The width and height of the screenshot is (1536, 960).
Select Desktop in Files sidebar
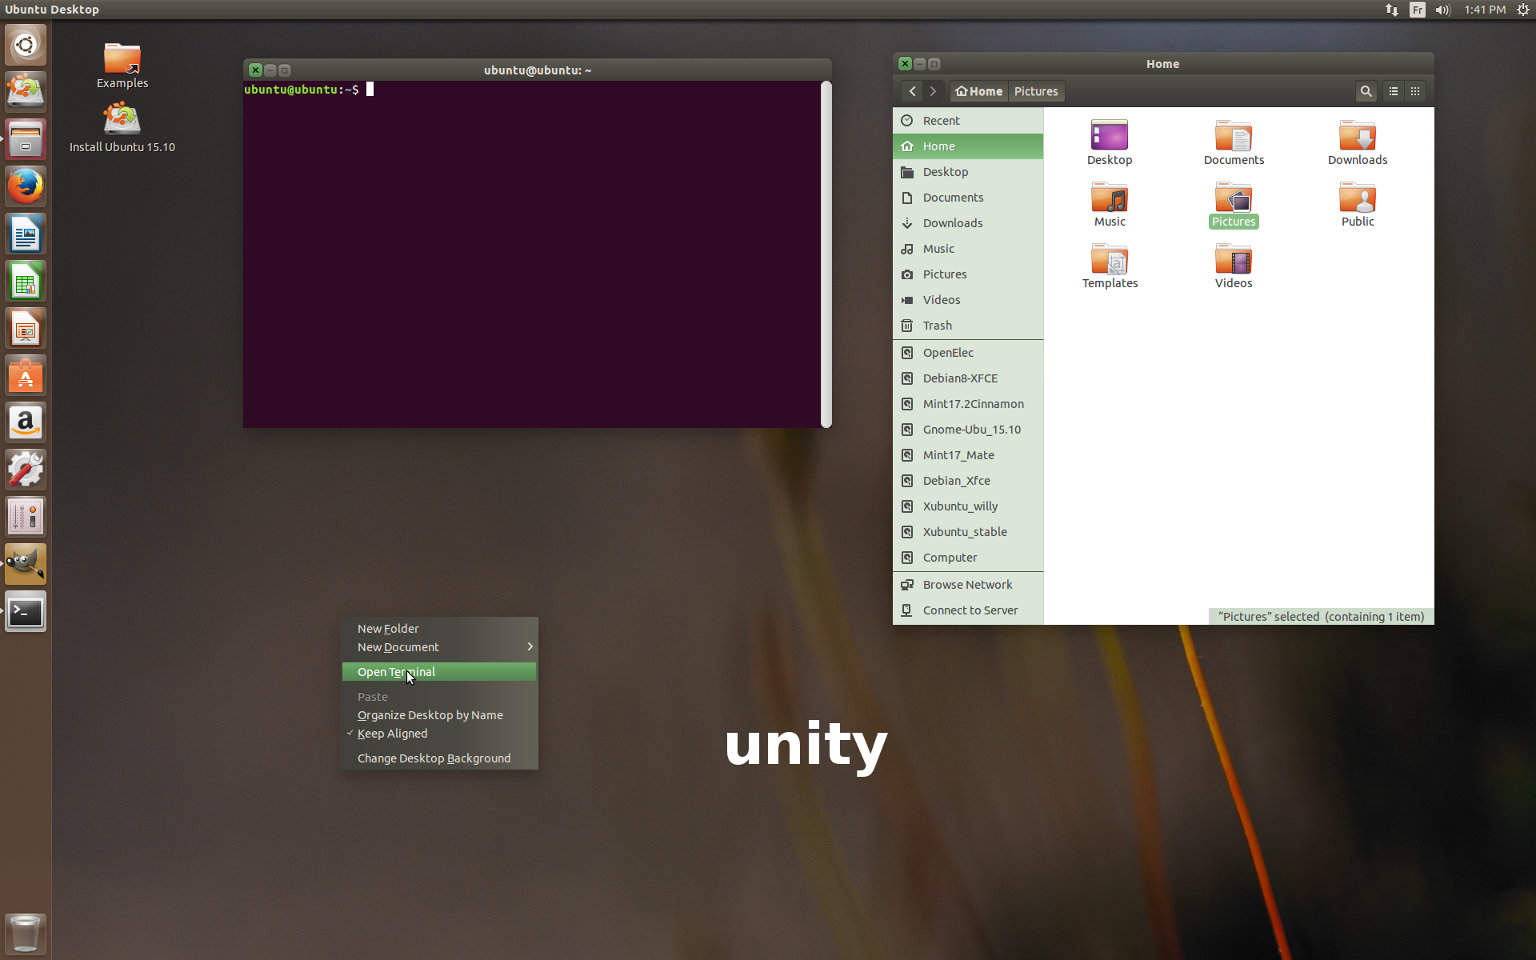[968, 172]
